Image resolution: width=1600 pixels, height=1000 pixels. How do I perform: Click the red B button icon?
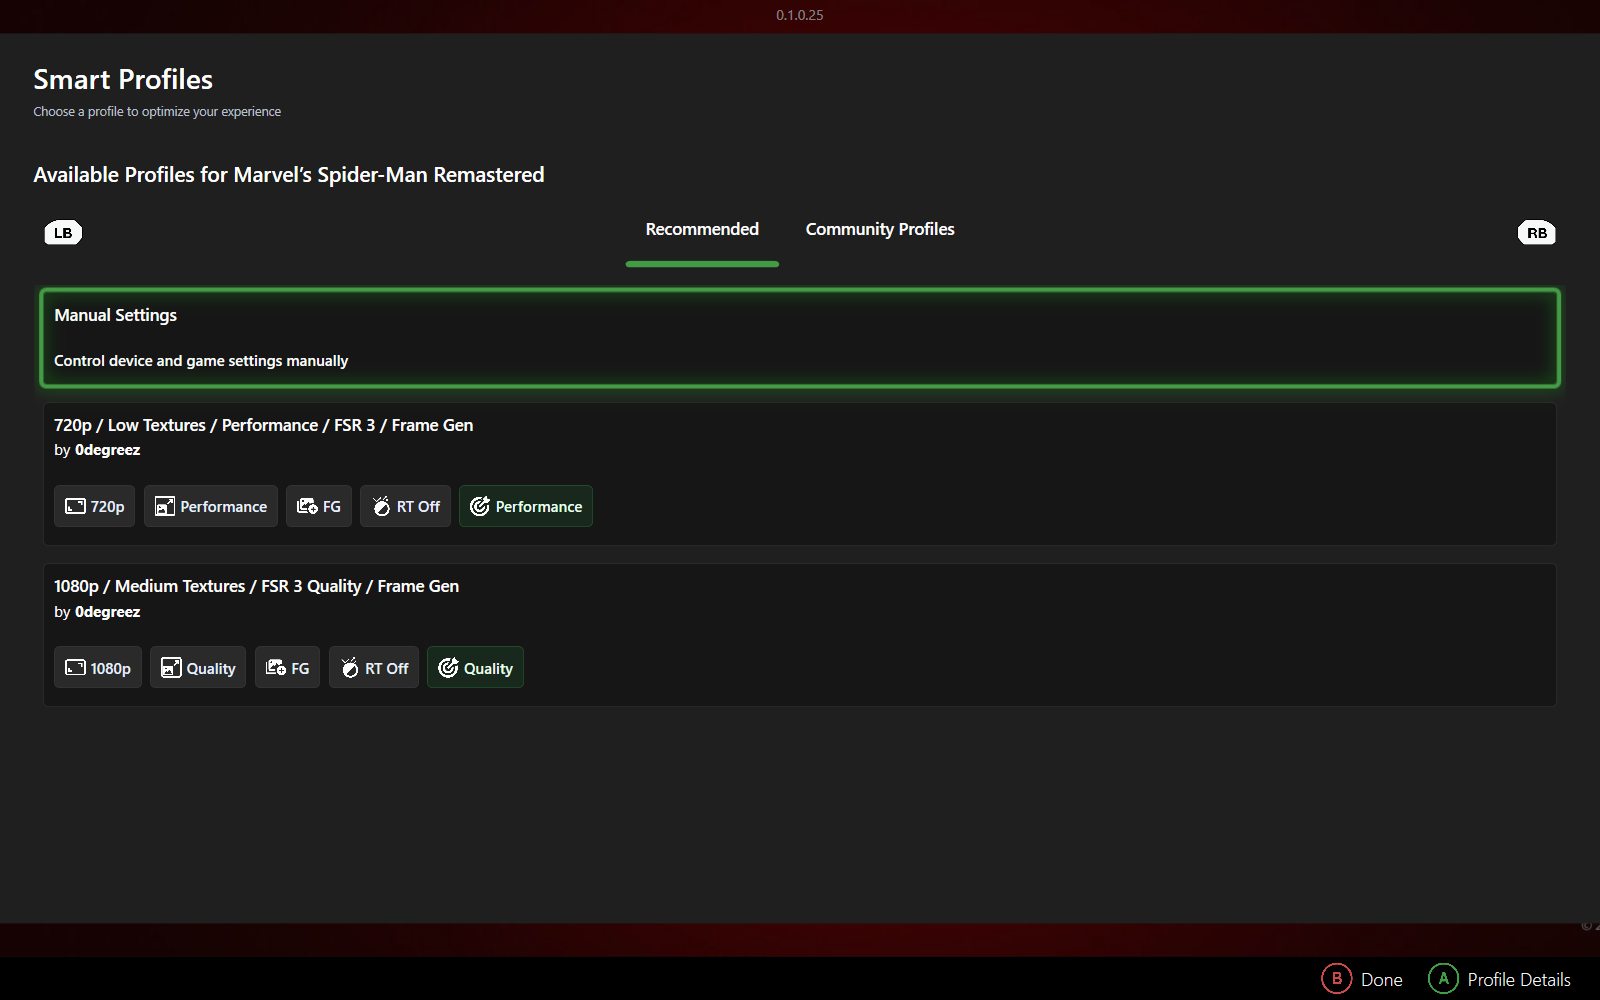point(1337,979)
